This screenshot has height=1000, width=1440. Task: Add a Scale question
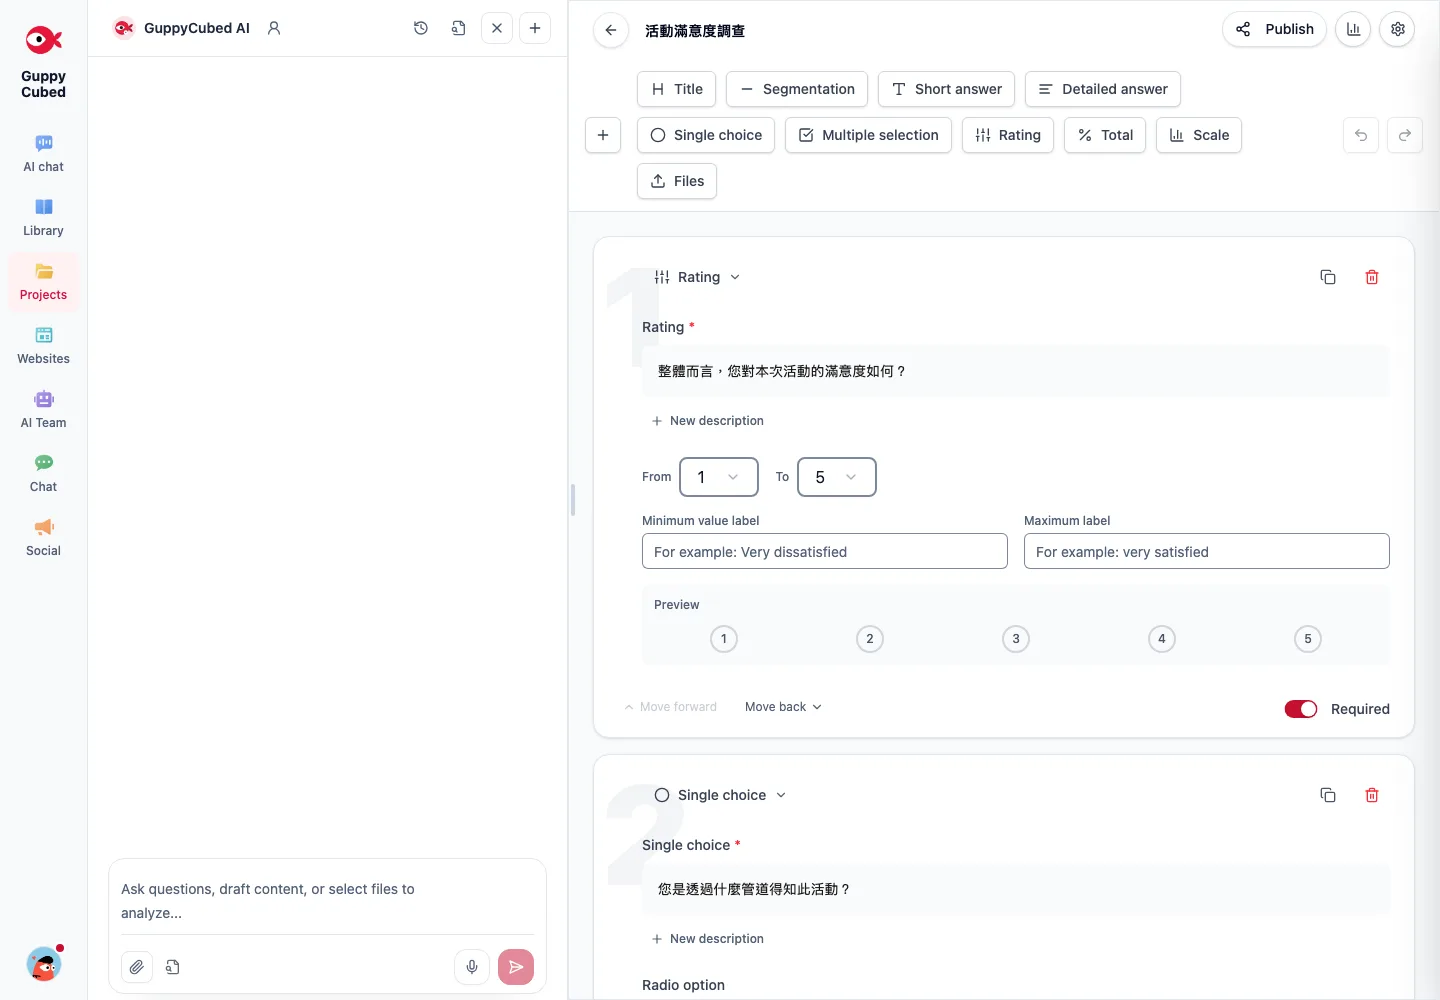click(x=1199, y=135)
